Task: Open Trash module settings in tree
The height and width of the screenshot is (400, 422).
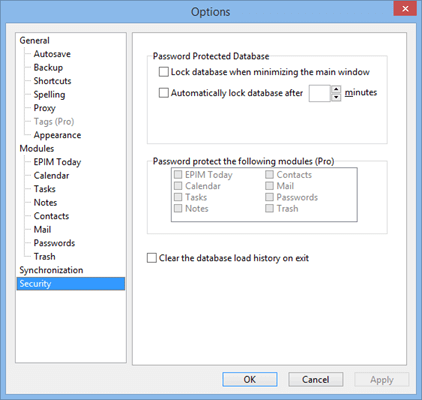Action: [x=45, y=257]
